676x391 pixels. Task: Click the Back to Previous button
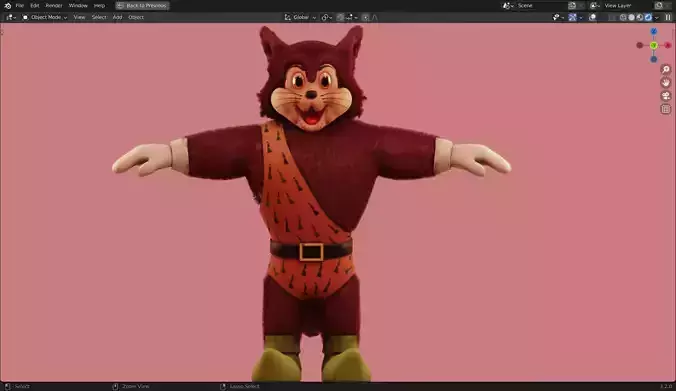pyautogui.click(x=142, y=6)
